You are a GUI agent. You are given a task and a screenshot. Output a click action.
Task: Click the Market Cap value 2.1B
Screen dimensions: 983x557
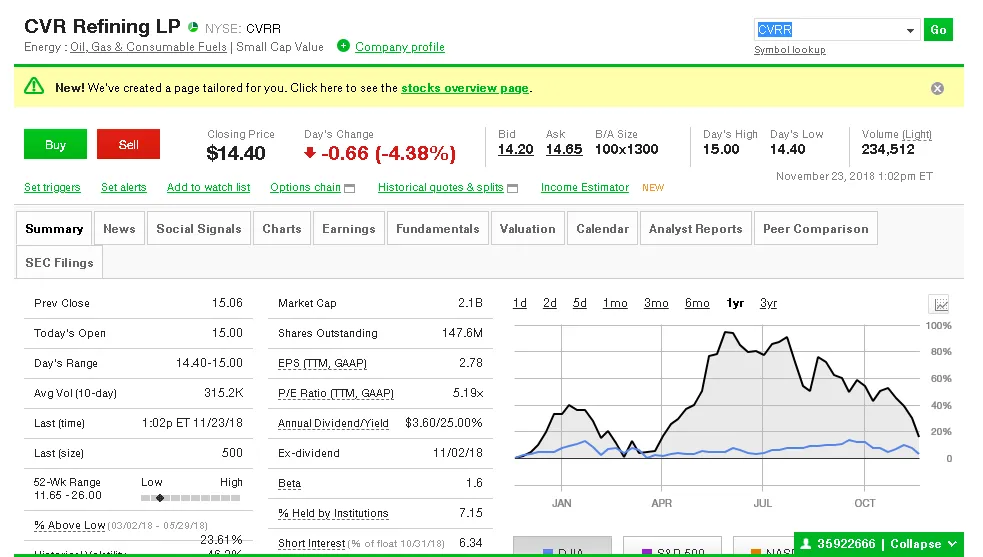pyautogui.click(x=470, y=303)
